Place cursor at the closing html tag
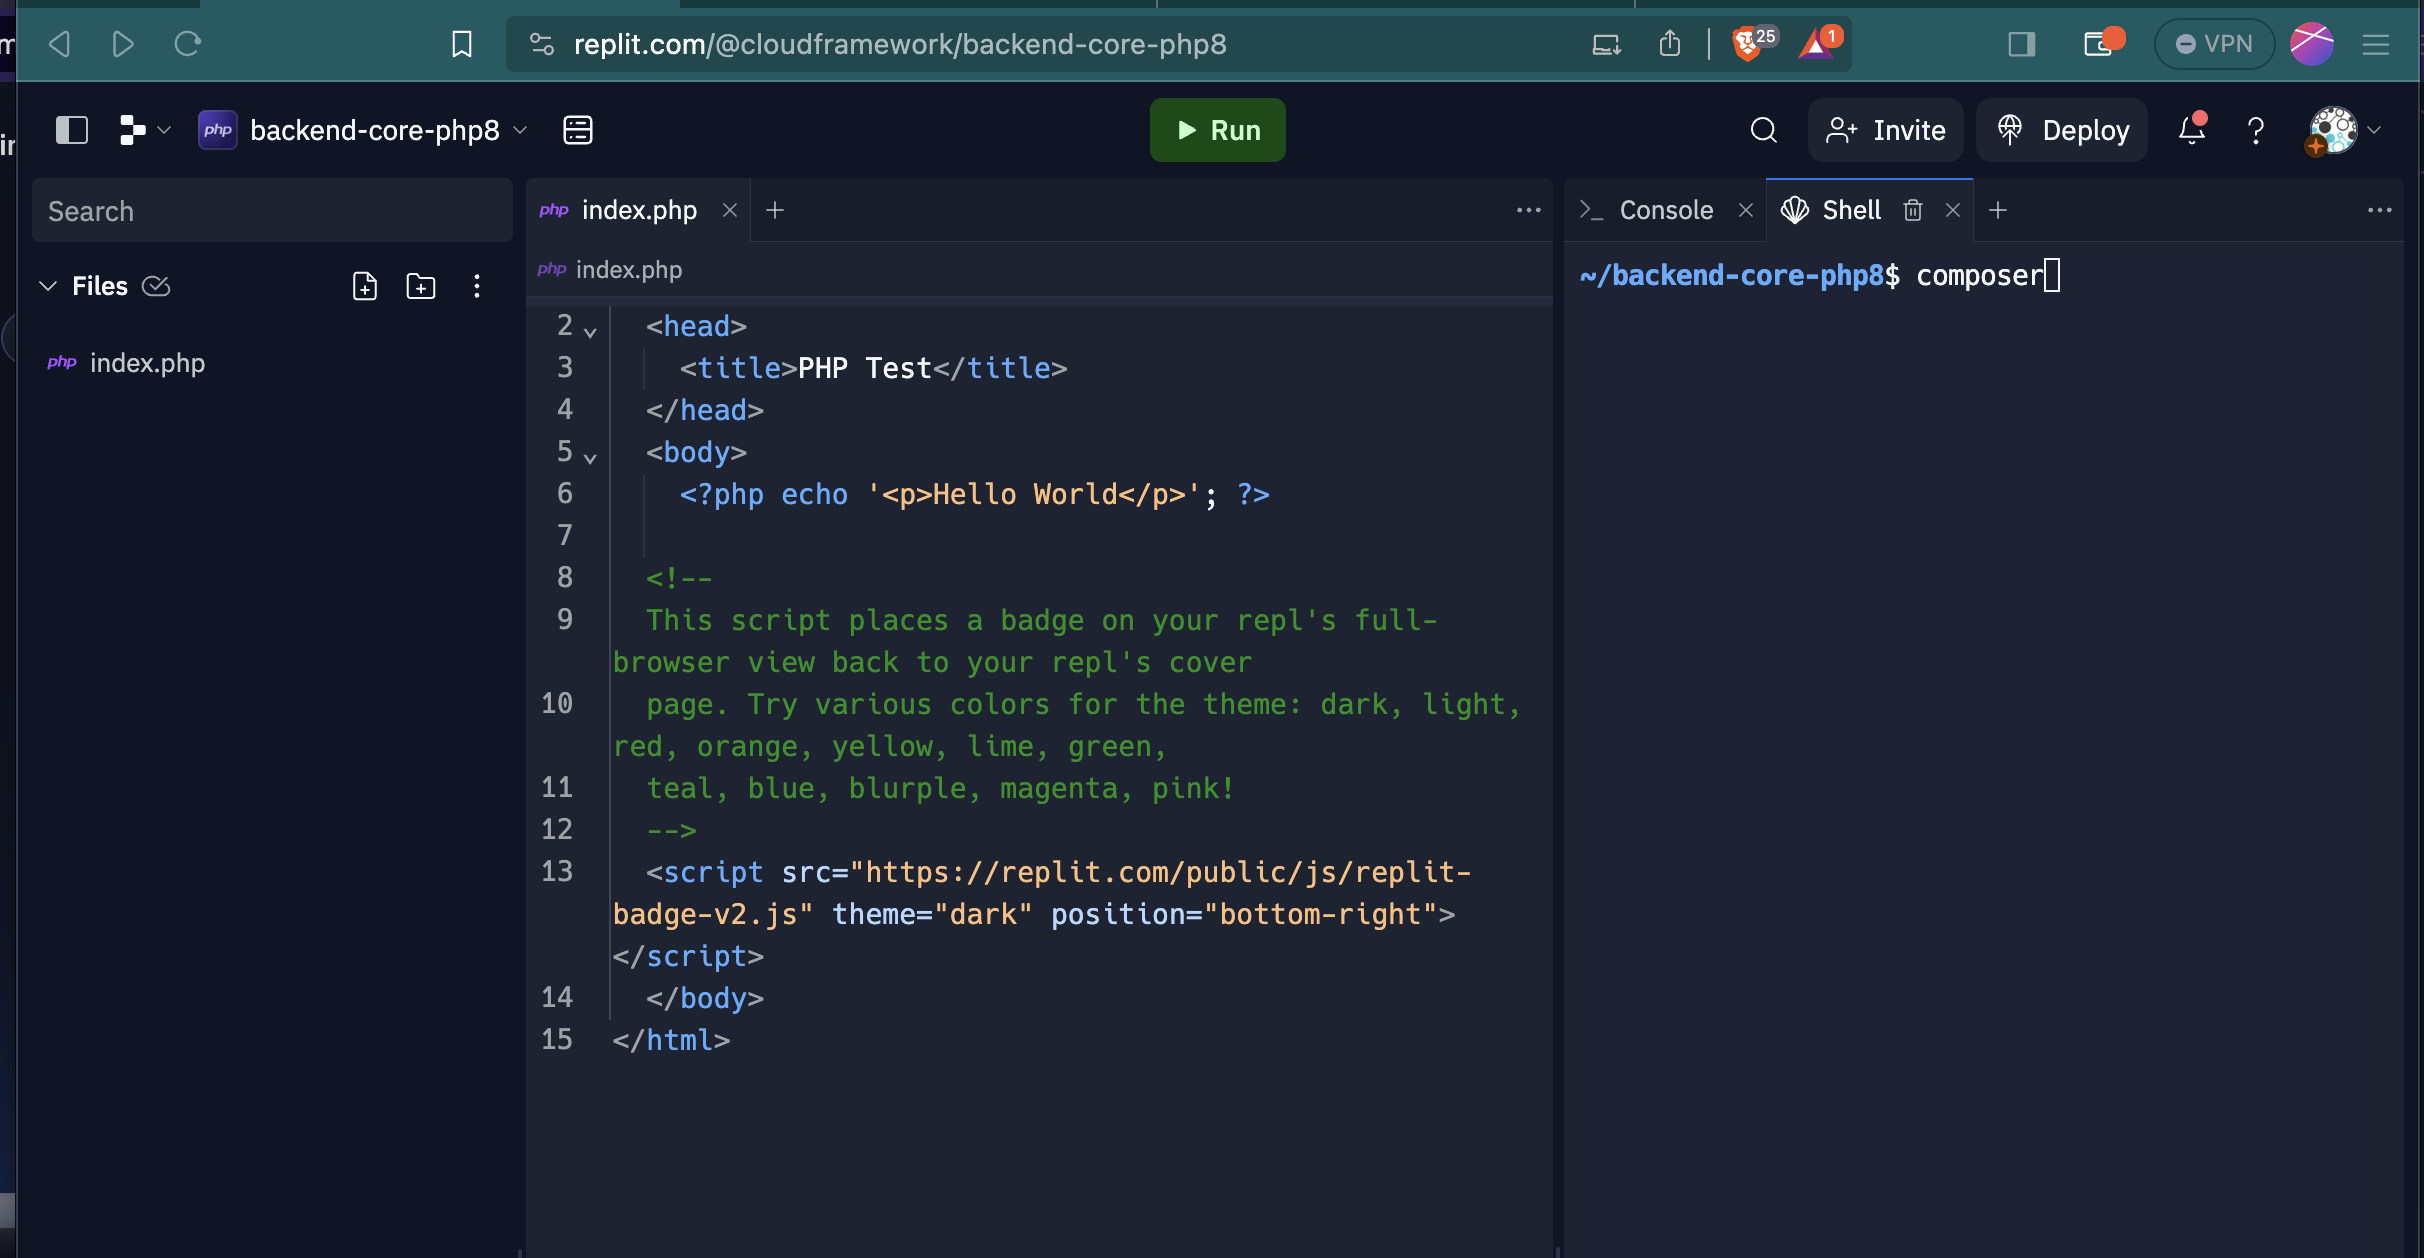2424x1258 pixels. pyautogui.click(x=672, y=1040)
